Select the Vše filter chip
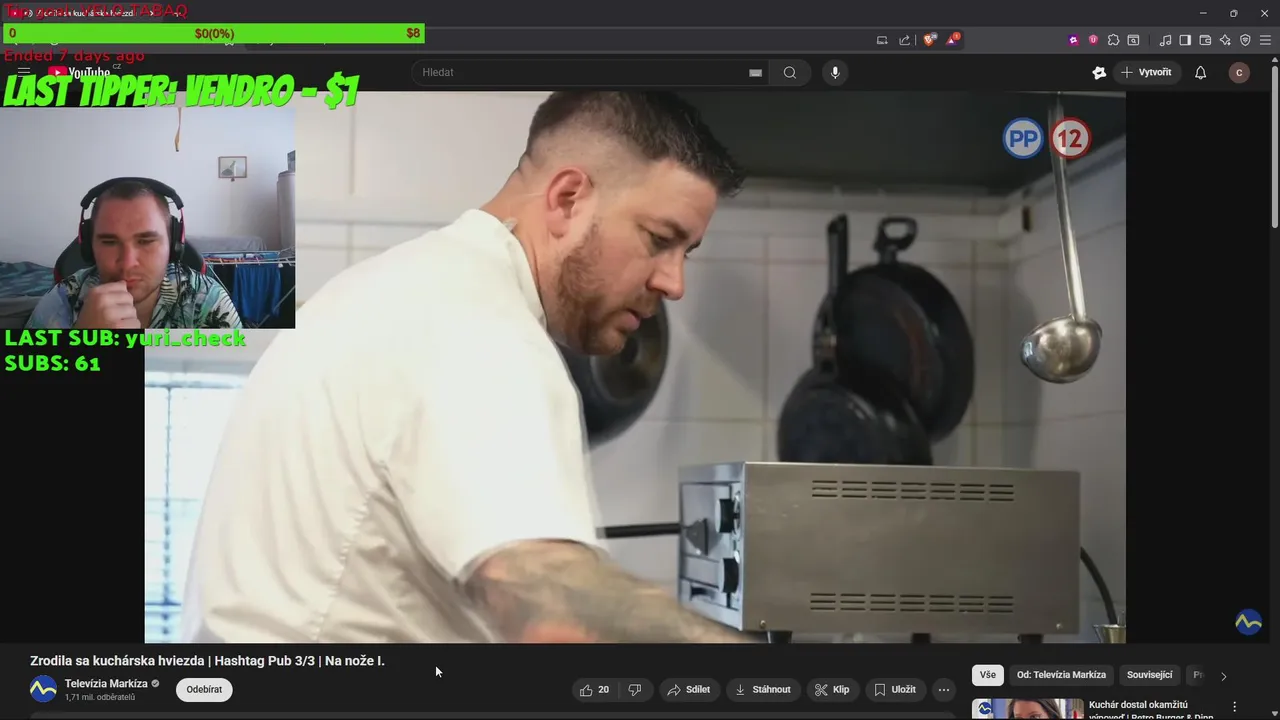The height and width of the screenshot is (720, 1280). click(988, 675)
